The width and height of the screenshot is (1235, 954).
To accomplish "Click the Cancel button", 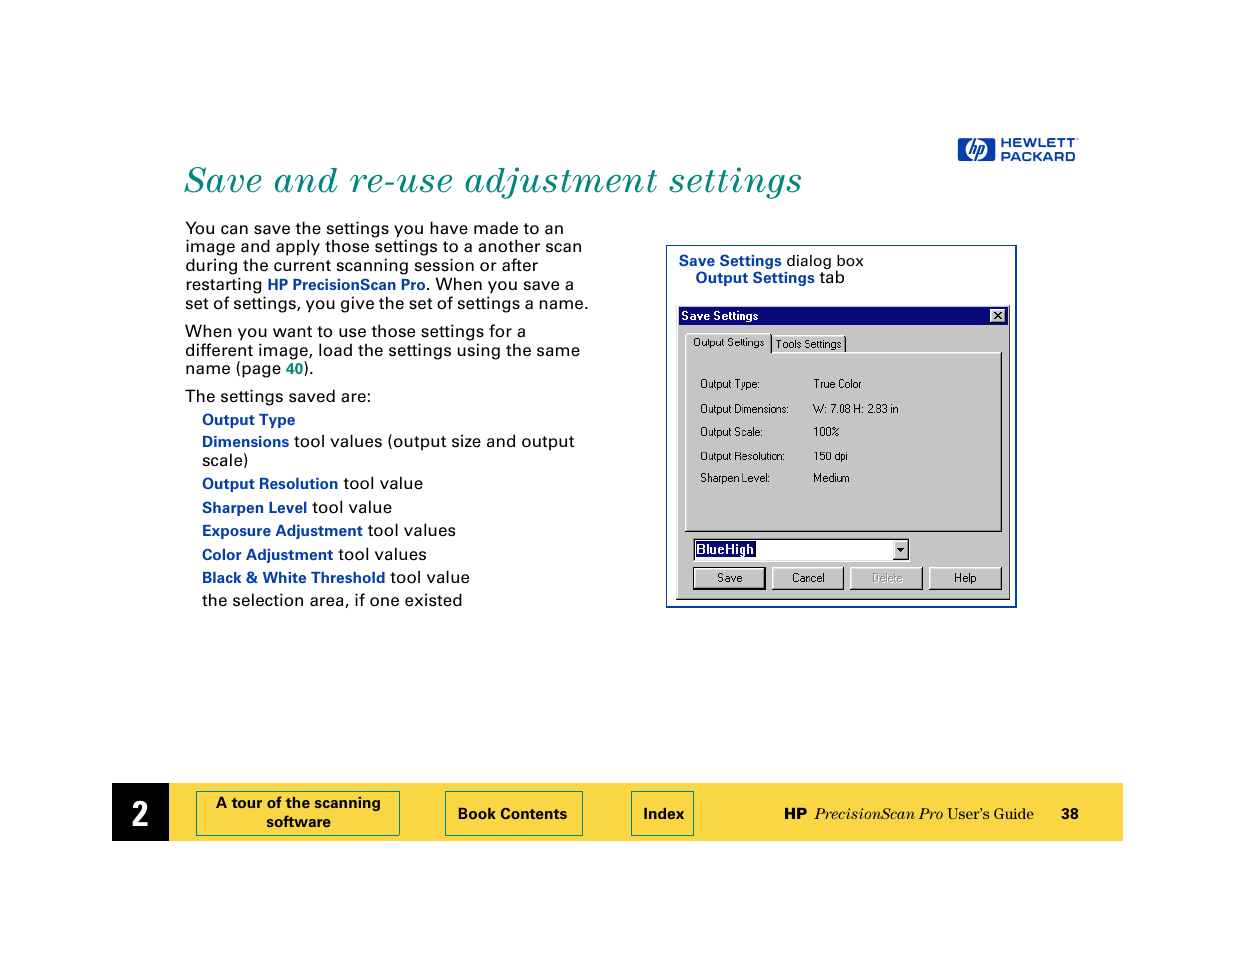I will click(808, 578).
